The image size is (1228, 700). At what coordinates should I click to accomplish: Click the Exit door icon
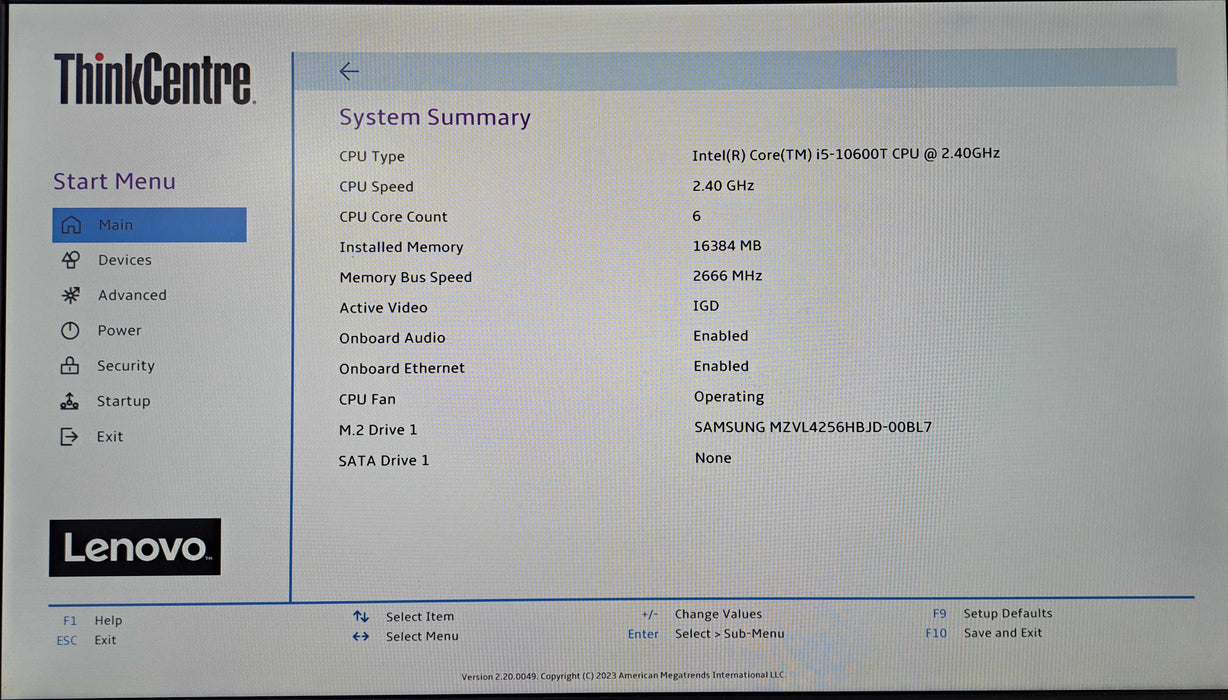point(69,436)
